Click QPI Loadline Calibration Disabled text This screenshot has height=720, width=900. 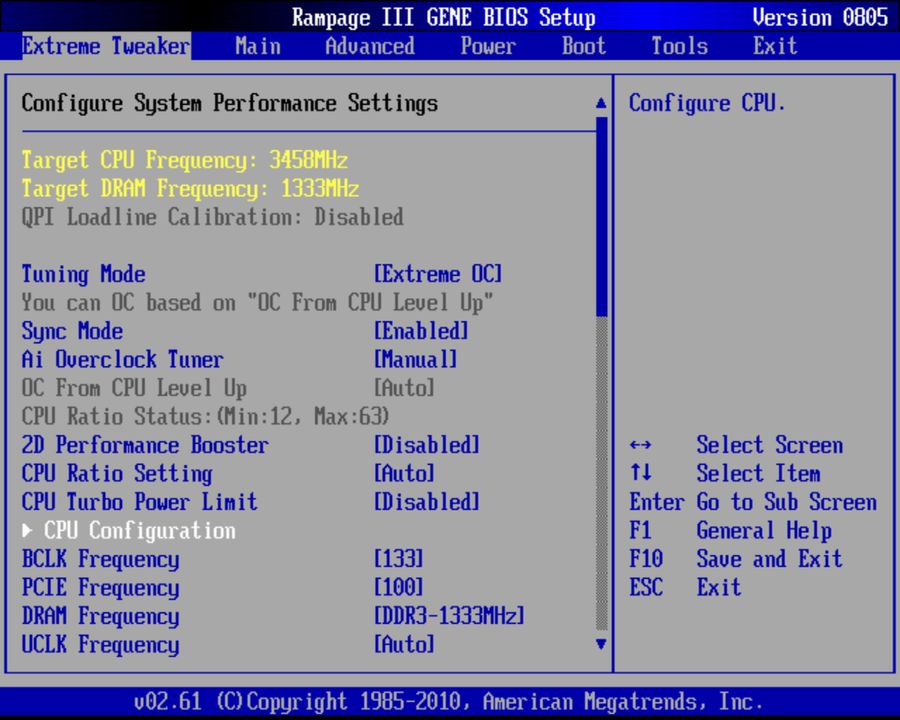pos(212,217)
